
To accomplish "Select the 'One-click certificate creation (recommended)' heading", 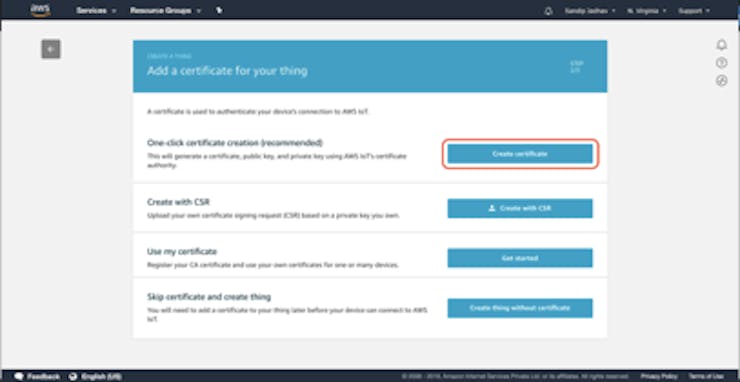I will click(x=235, y=143).
